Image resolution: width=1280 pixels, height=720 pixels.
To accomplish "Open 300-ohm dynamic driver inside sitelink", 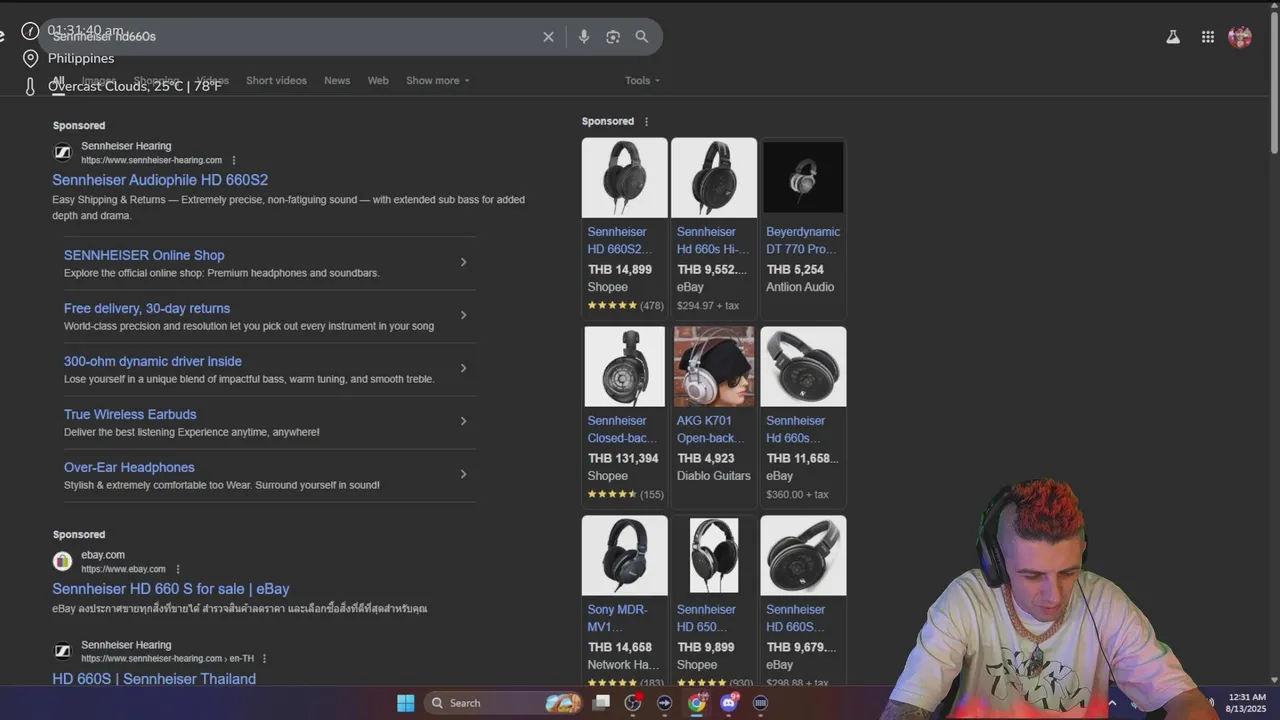I will (153, 361).
